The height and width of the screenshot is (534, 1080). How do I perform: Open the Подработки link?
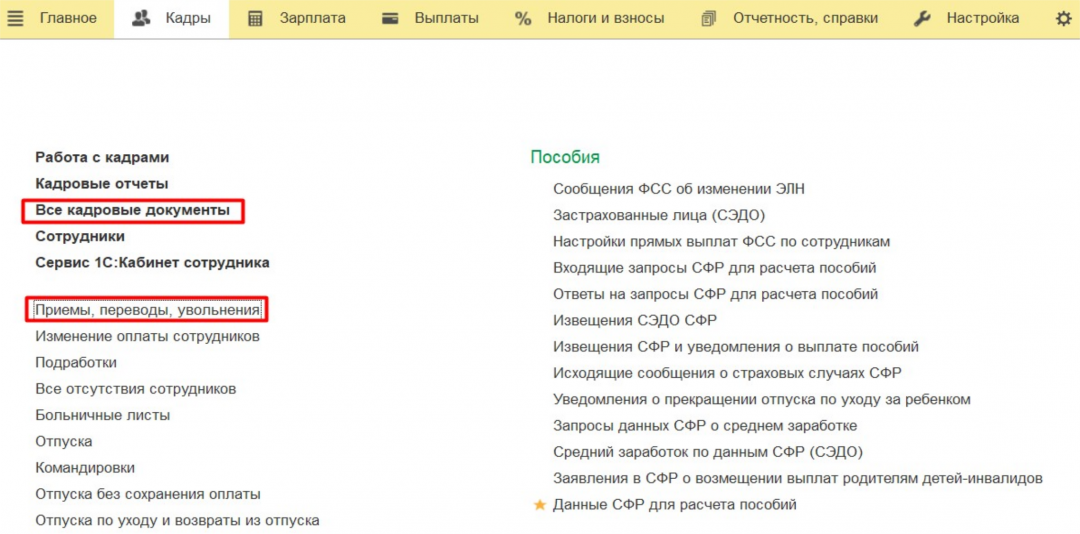tap(76, 362)
